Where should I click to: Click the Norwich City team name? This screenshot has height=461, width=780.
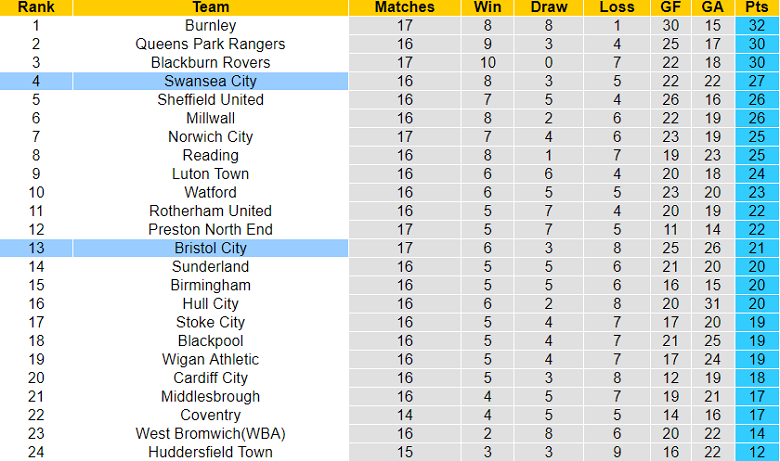[210, 137]
